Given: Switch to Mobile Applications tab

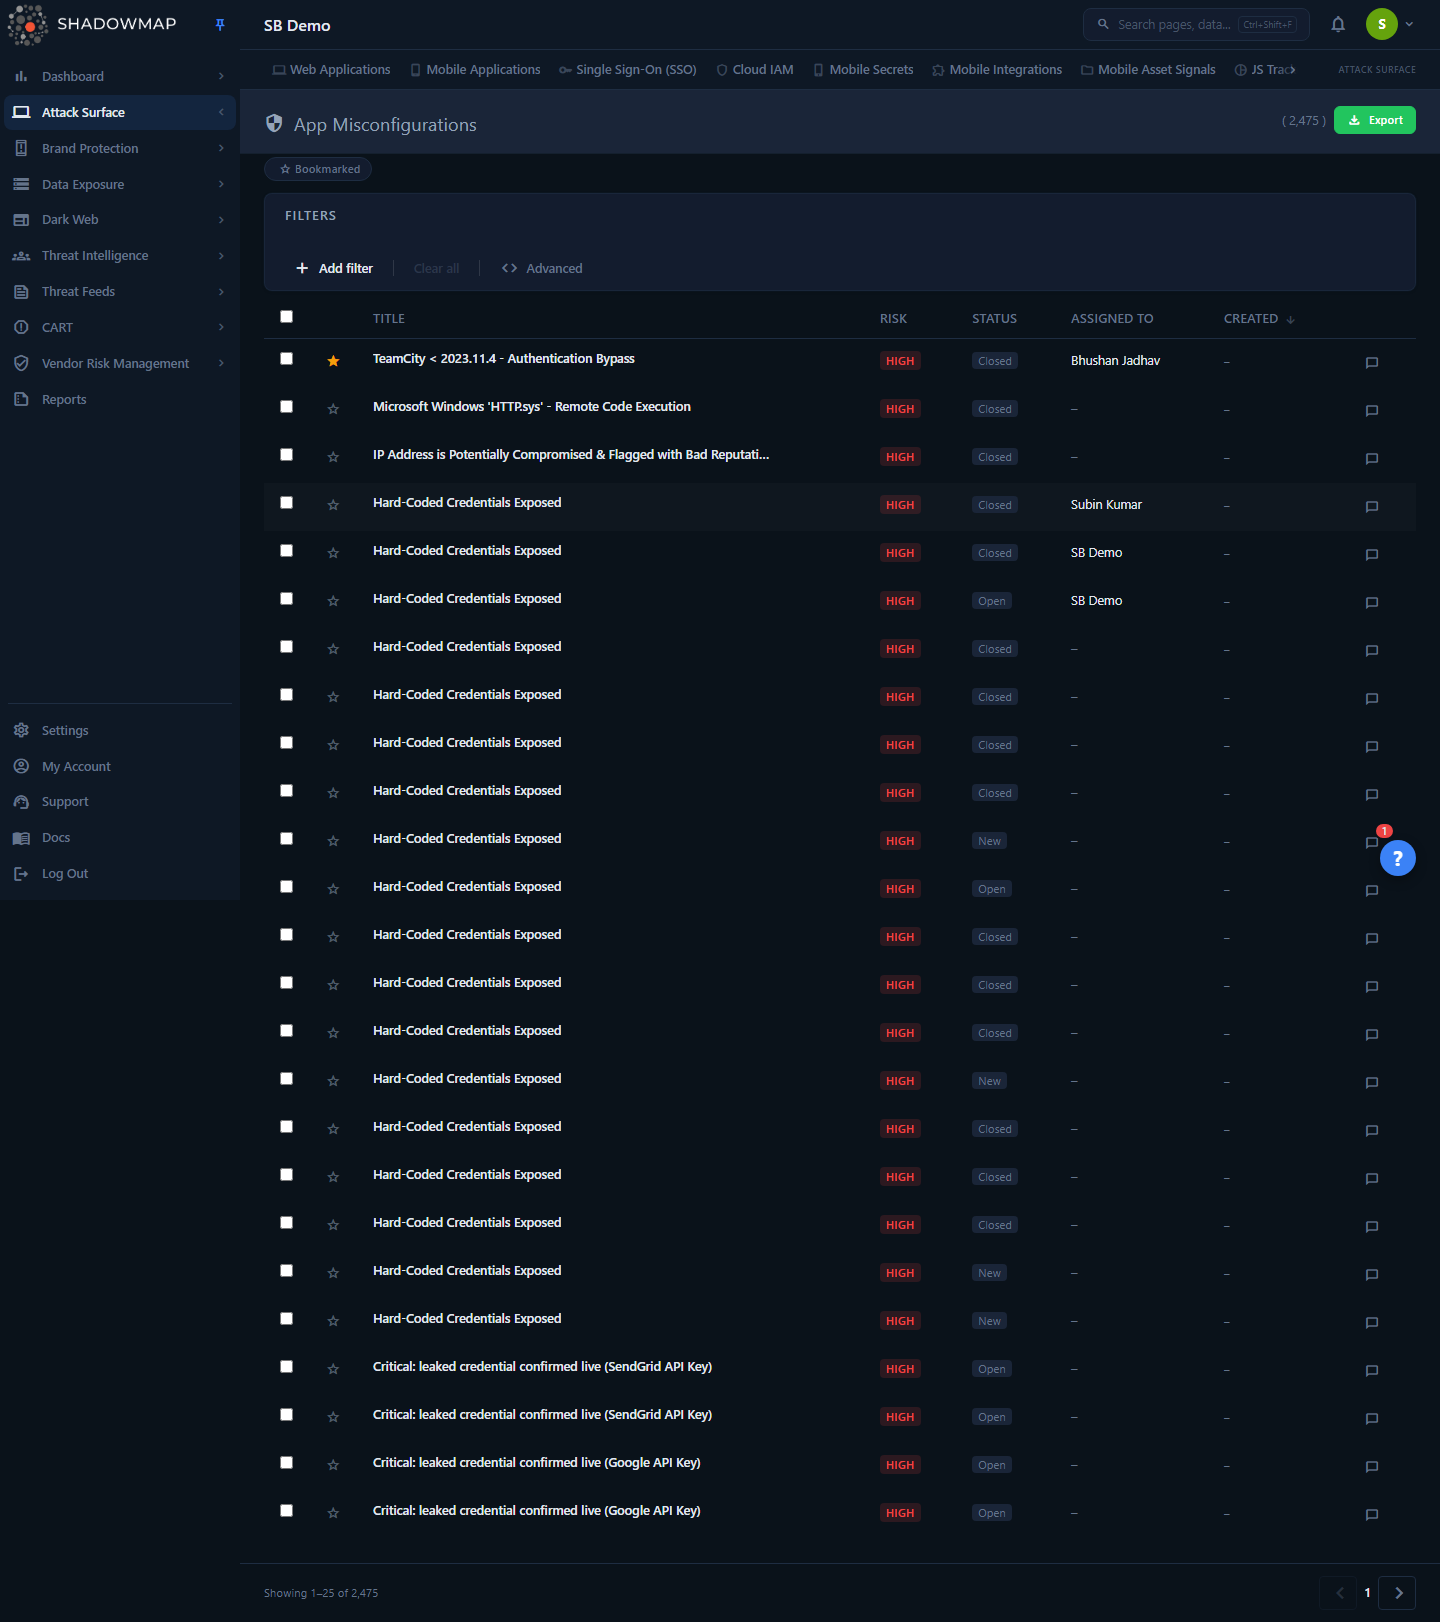Looking at the screenshot, I should 475,70.
